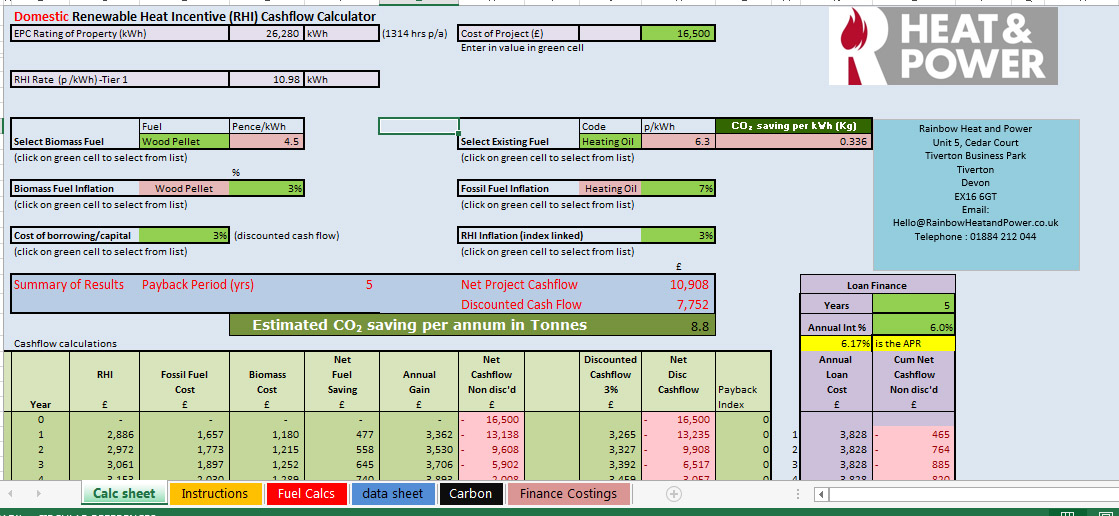This screenshot has height=516, width=1119.
Task: Select the Loan Finance Years value cell
Action: click(914, 306)
